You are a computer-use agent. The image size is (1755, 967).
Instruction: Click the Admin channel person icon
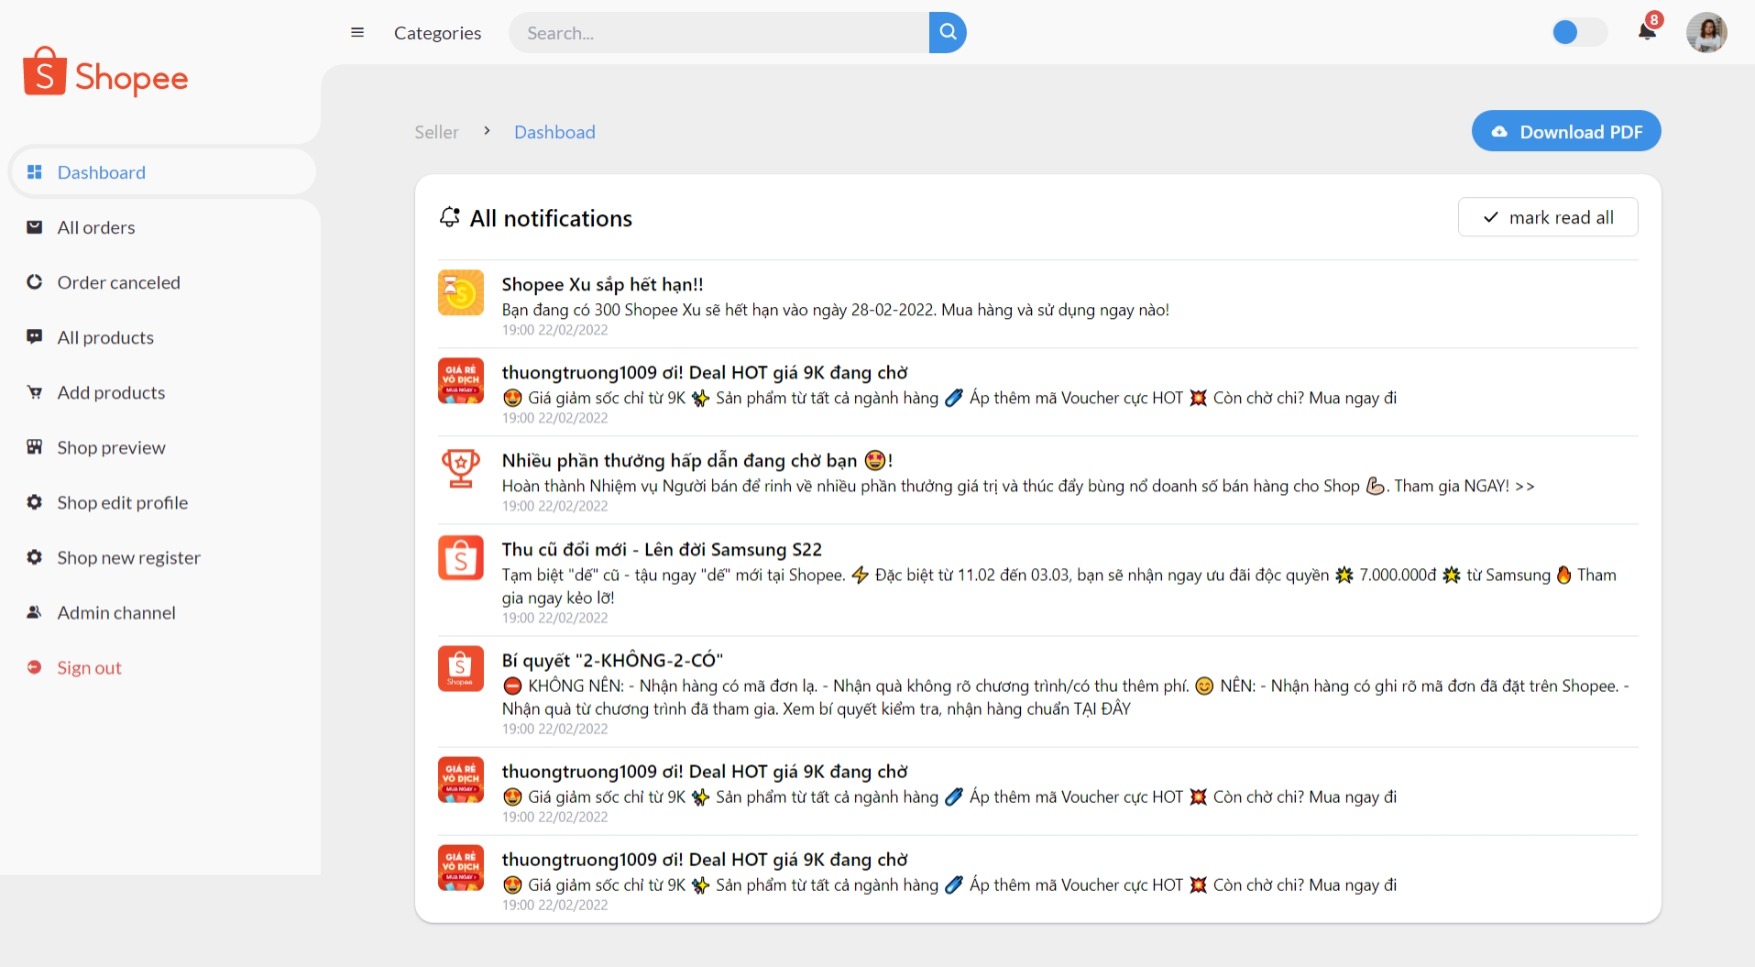tap(34, 612)
